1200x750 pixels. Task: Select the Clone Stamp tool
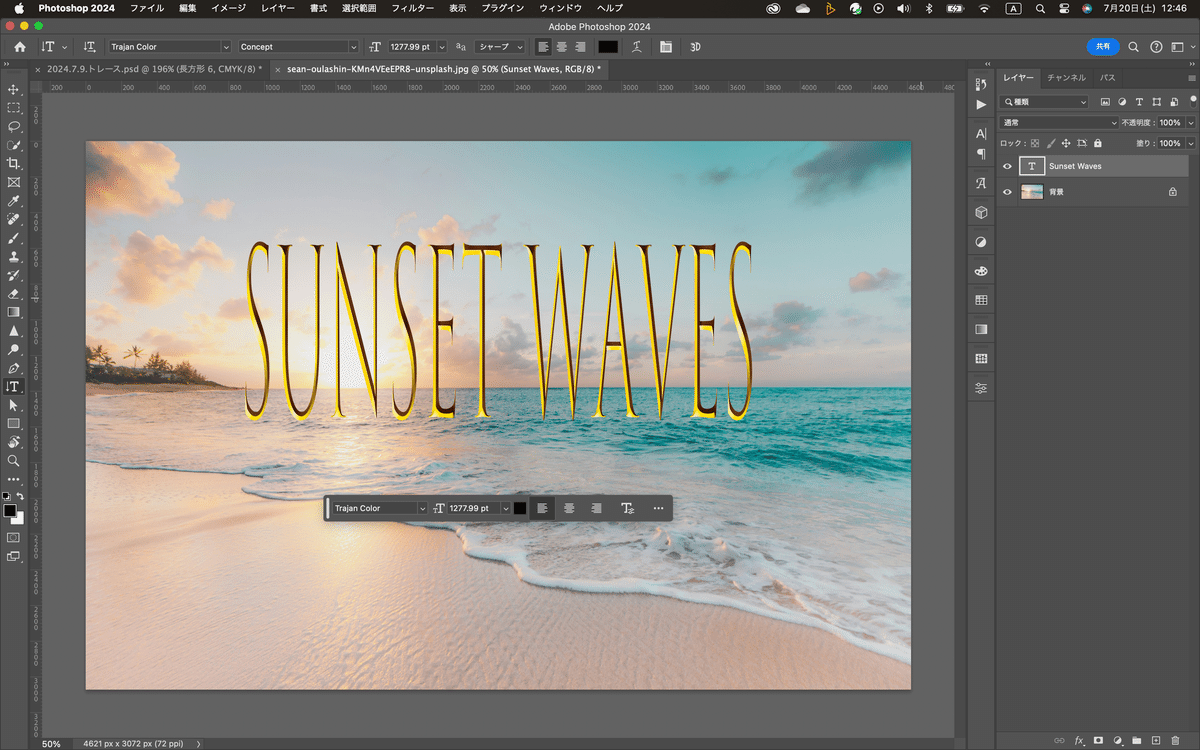pos(13,257)
